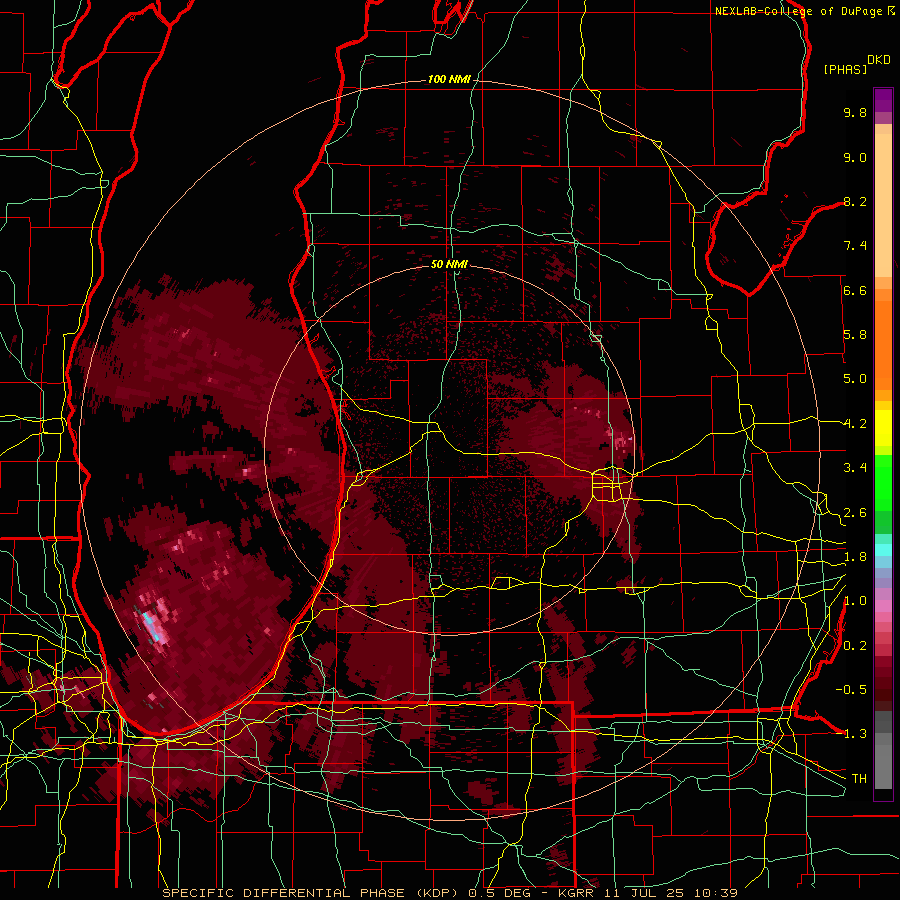Click the 1.0 scale value
900x900 pixels.
(x=855, y=601)
